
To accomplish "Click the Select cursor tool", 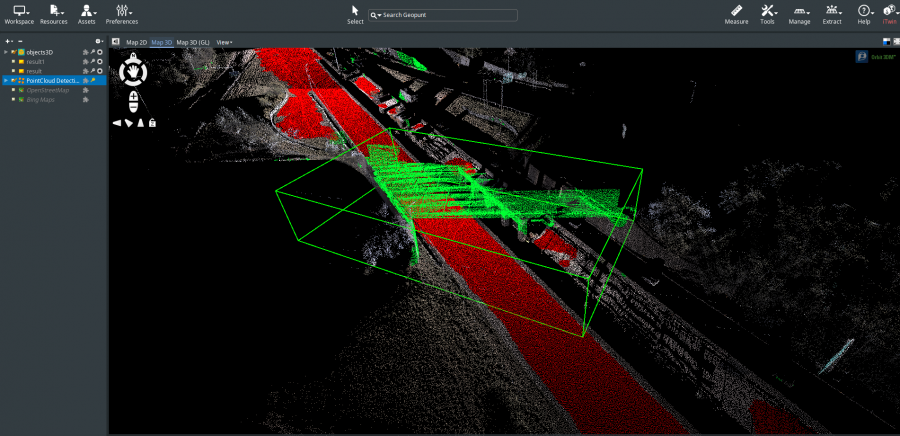I will (x=355, y=11).
